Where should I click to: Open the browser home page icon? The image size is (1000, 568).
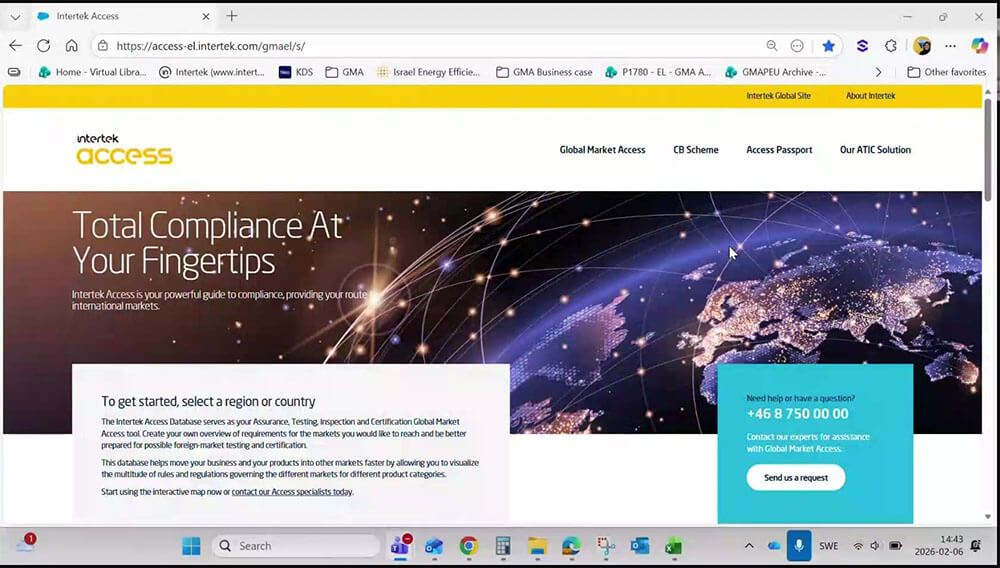(71, 45)
